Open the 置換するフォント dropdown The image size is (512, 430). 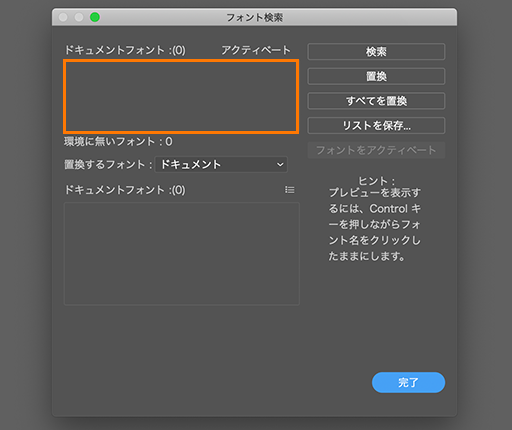tap(221, 164)
